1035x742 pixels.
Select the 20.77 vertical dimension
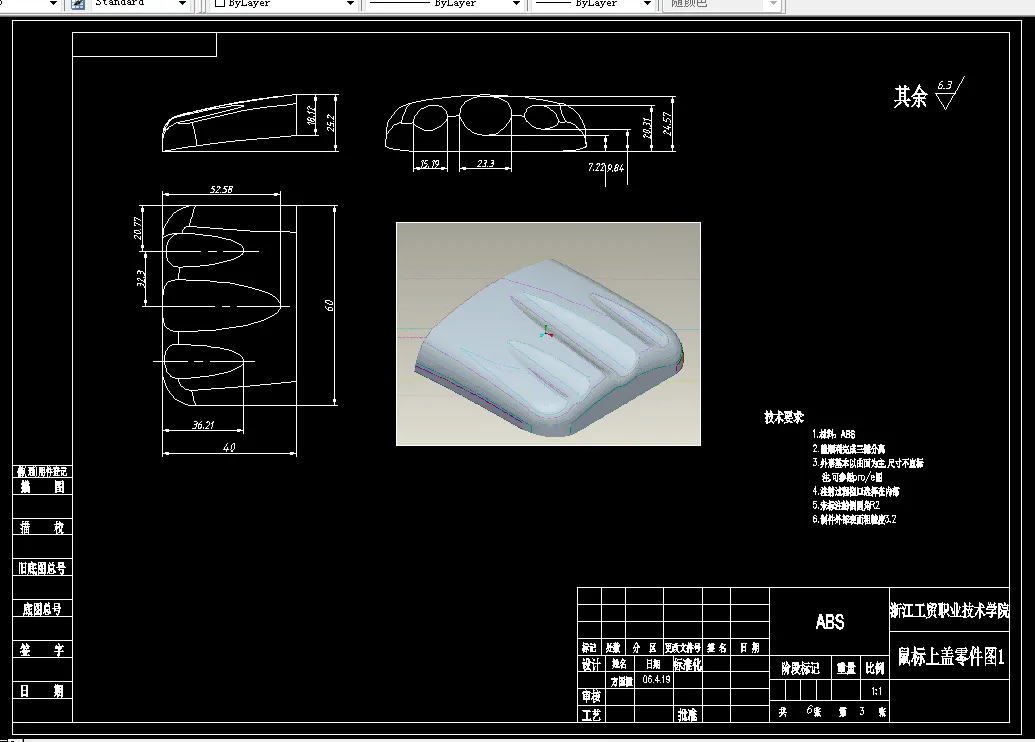tap(138, 228)
